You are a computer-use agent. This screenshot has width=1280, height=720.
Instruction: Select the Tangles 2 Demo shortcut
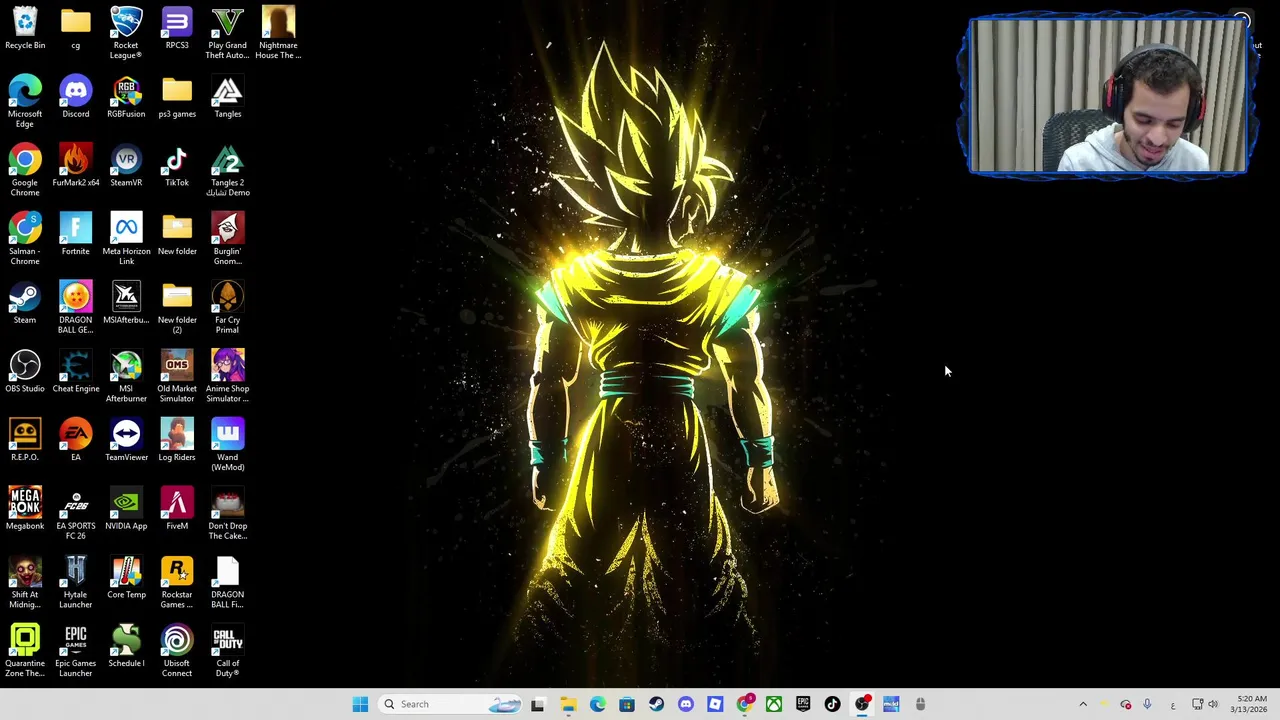click(227, 170)
